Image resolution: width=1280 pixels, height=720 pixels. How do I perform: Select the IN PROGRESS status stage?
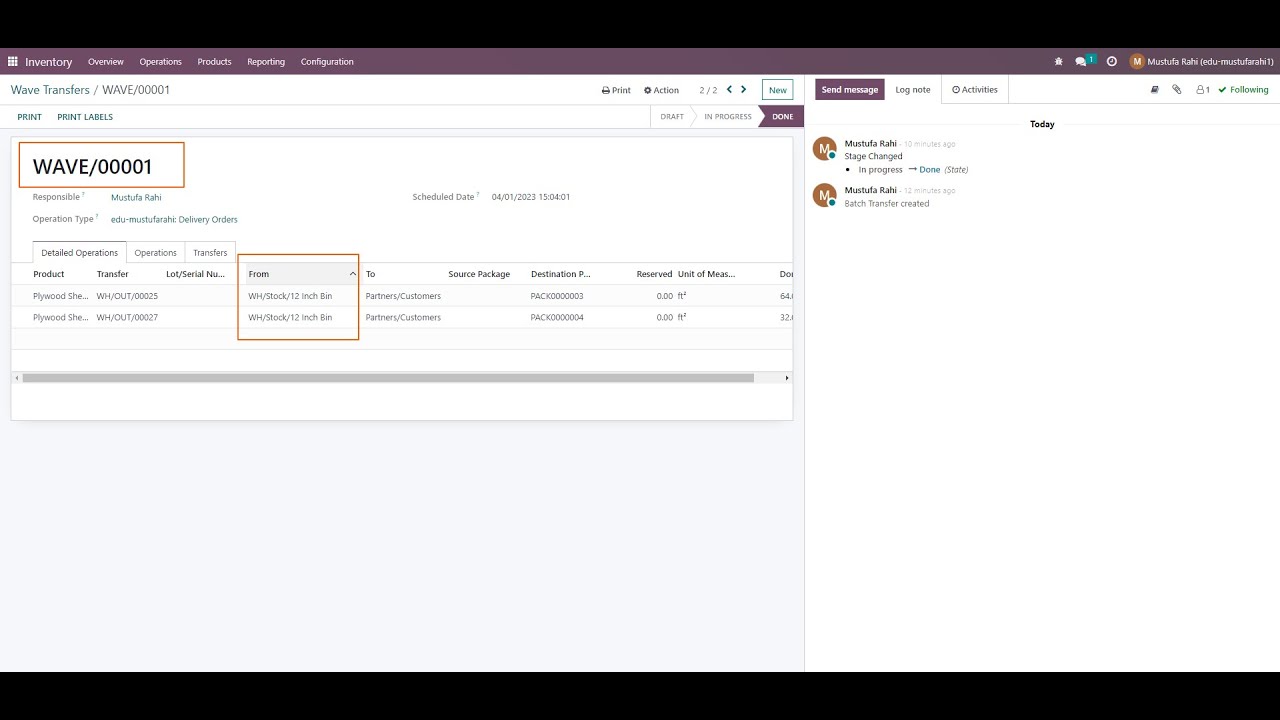pyautogui.click(x=728, y=116)
